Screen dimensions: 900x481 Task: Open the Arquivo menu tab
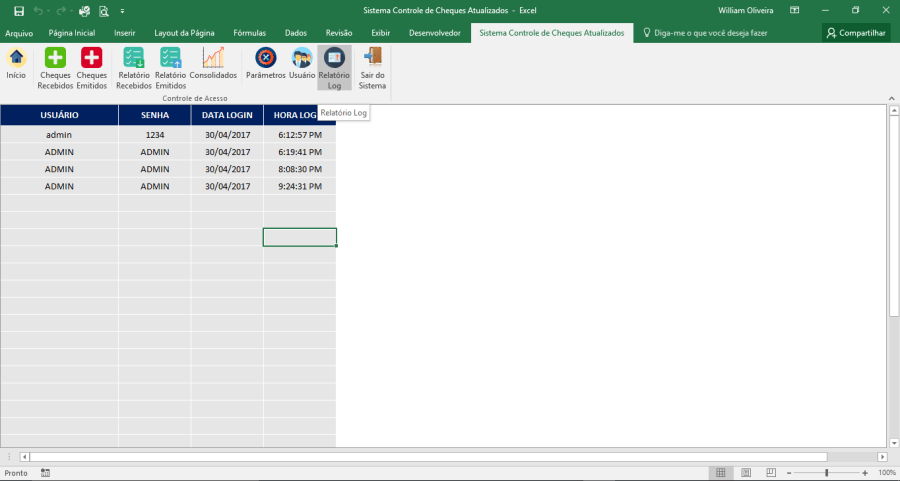pyautogui.click(x=19, y=33)
